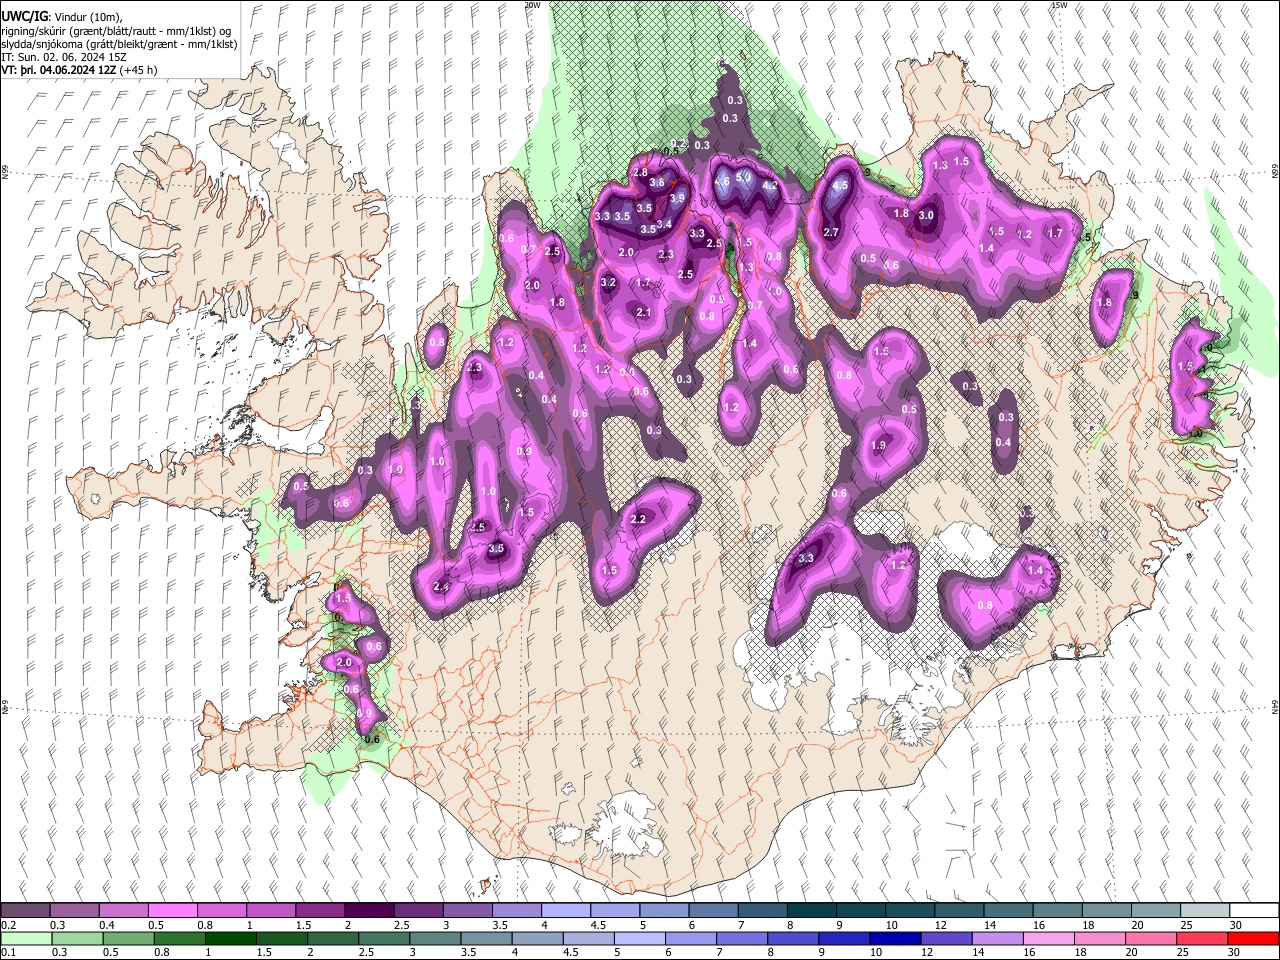Click the '2.1' precipitation value on map
The height and width of the screenshot is (960, 1280).
click(644, 313)
